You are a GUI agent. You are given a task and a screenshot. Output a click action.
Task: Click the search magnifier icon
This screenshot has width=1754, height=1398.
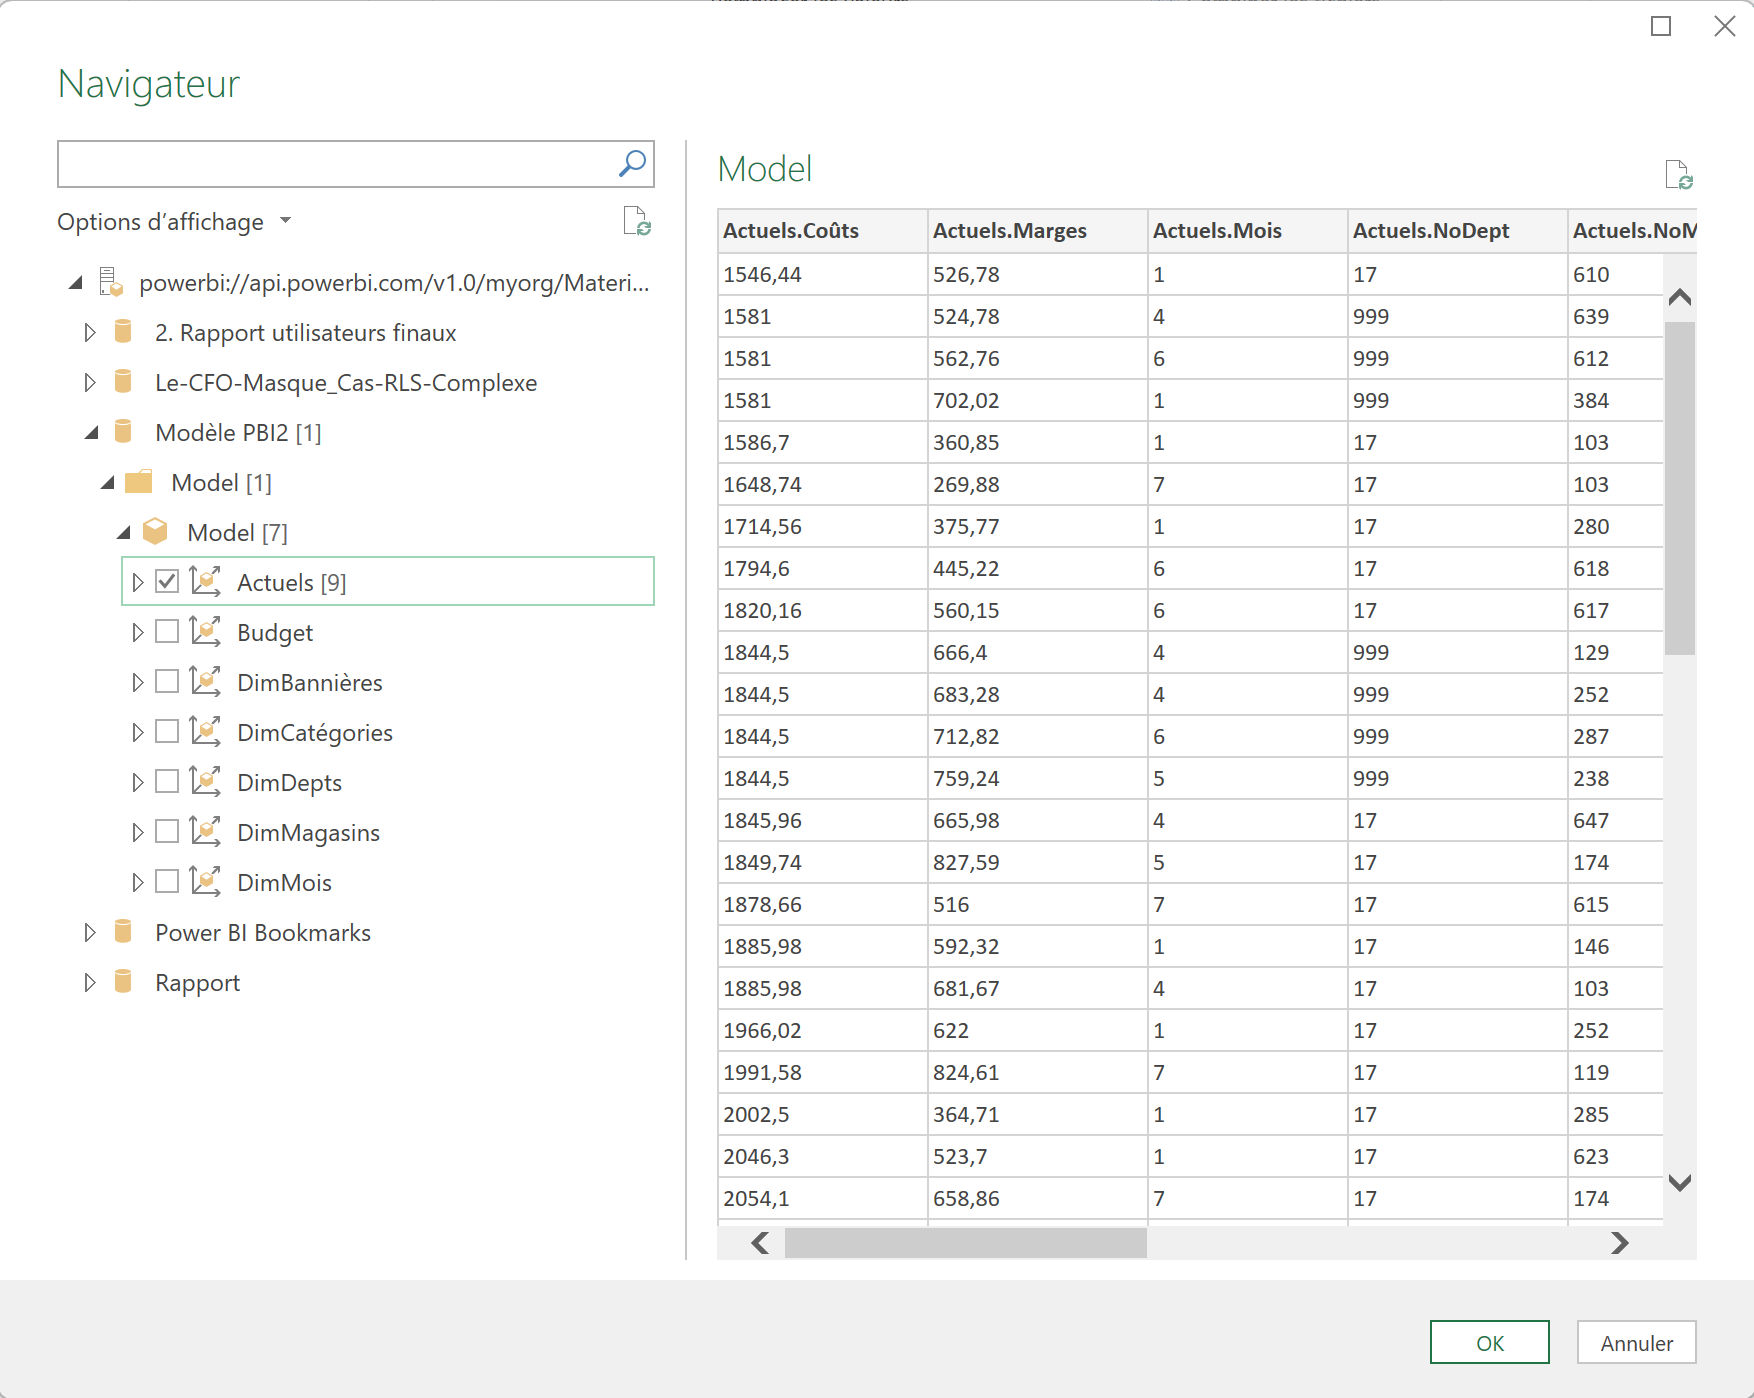click(632, 163)
